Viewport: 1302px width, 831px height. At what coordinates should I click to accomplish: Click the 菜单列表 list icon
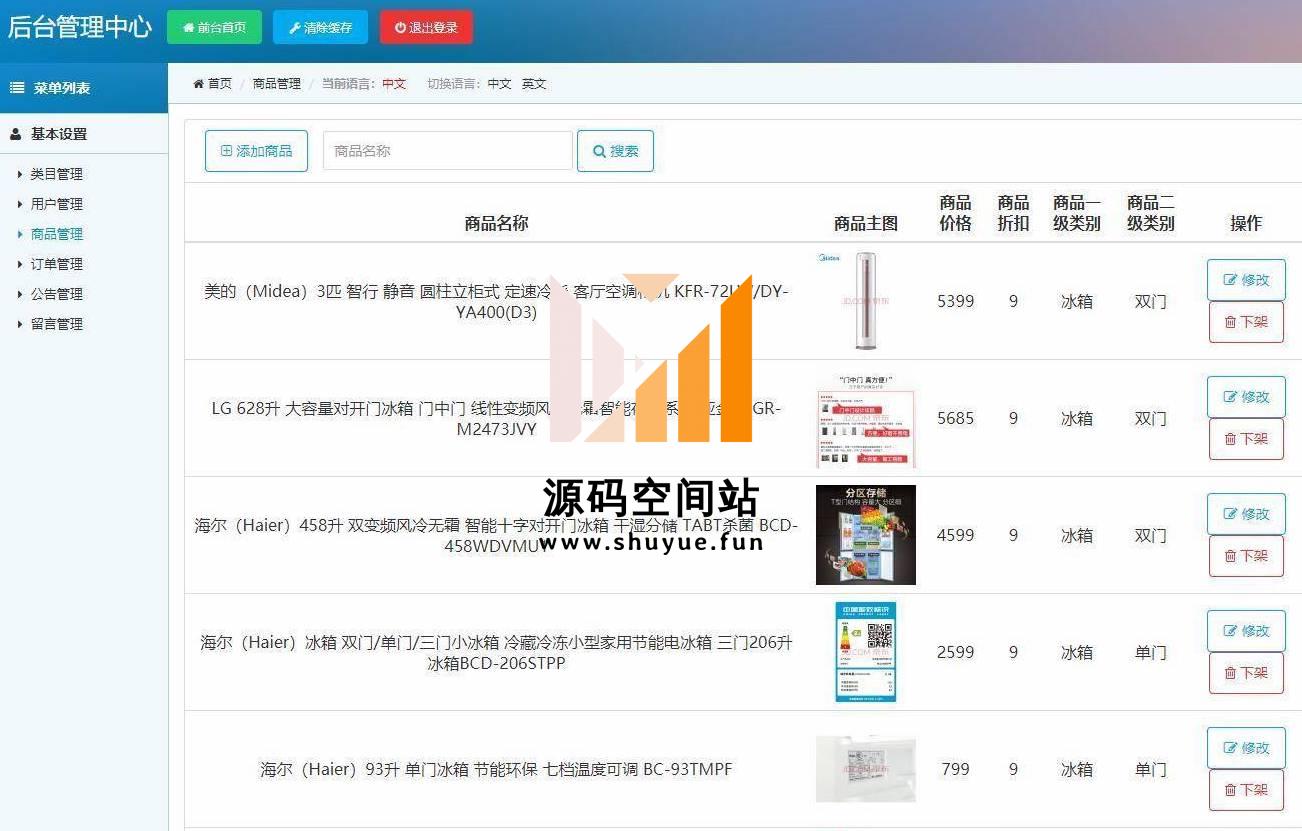tap(17, 88)
